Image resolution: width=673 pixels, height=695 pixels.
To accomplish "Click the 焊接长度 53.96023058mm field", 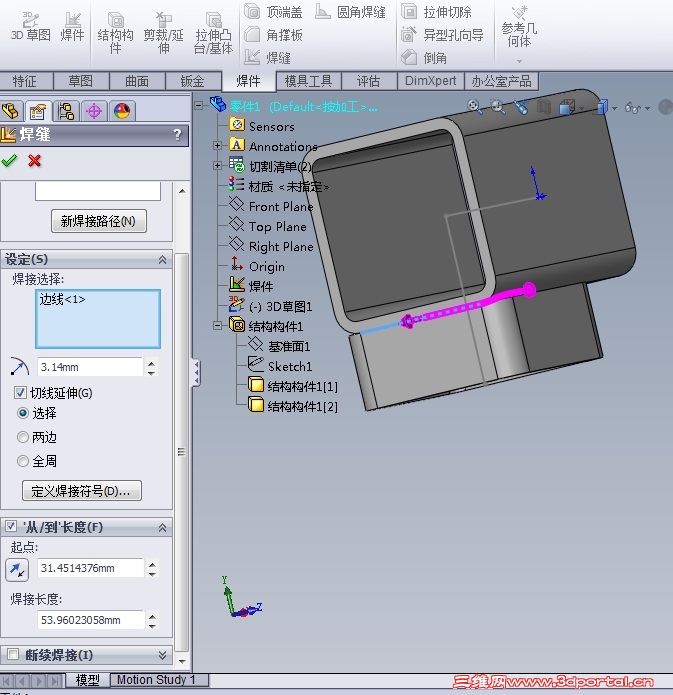I will click(90, 620).
